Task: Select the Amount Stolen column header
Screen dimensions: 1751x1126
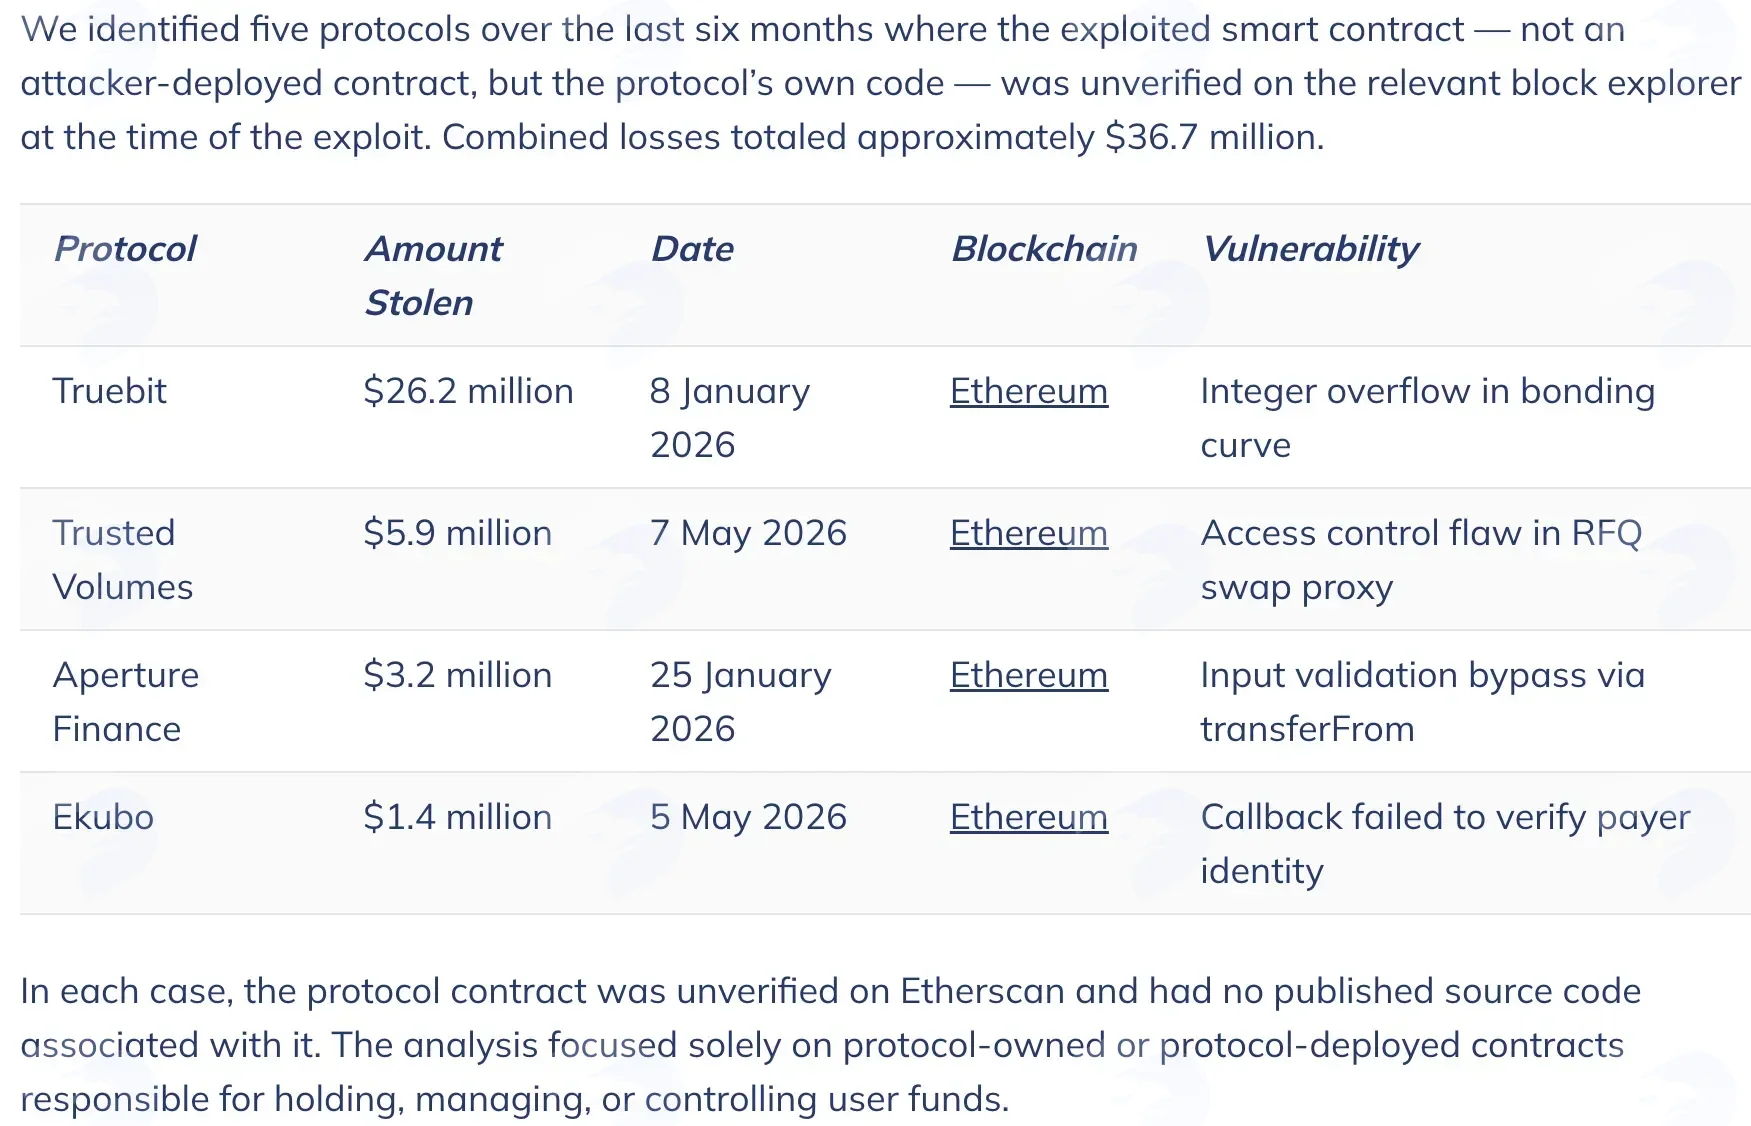Action: click(434, 276)
